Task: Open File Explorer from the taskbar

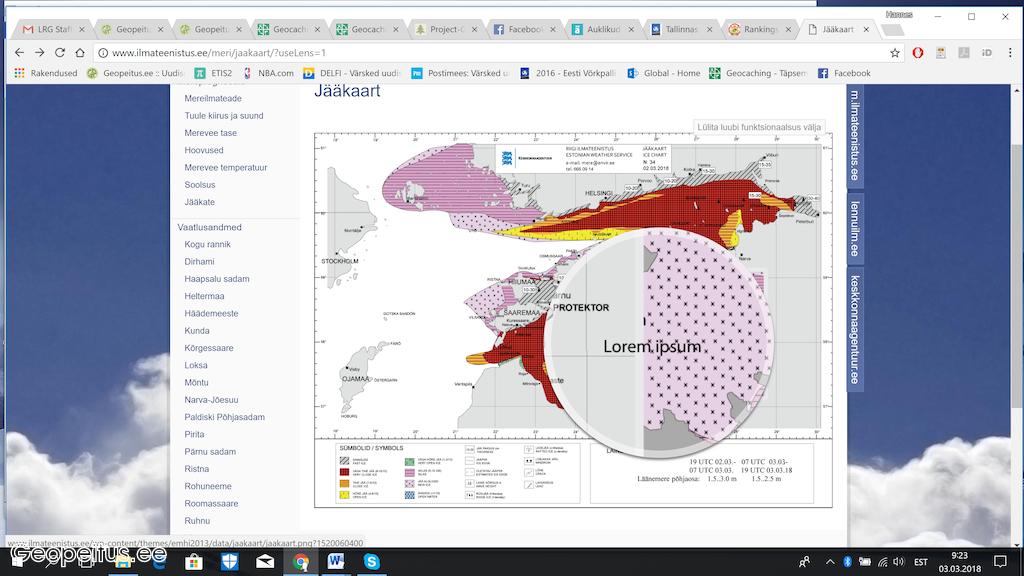Action: click(123, 562)
